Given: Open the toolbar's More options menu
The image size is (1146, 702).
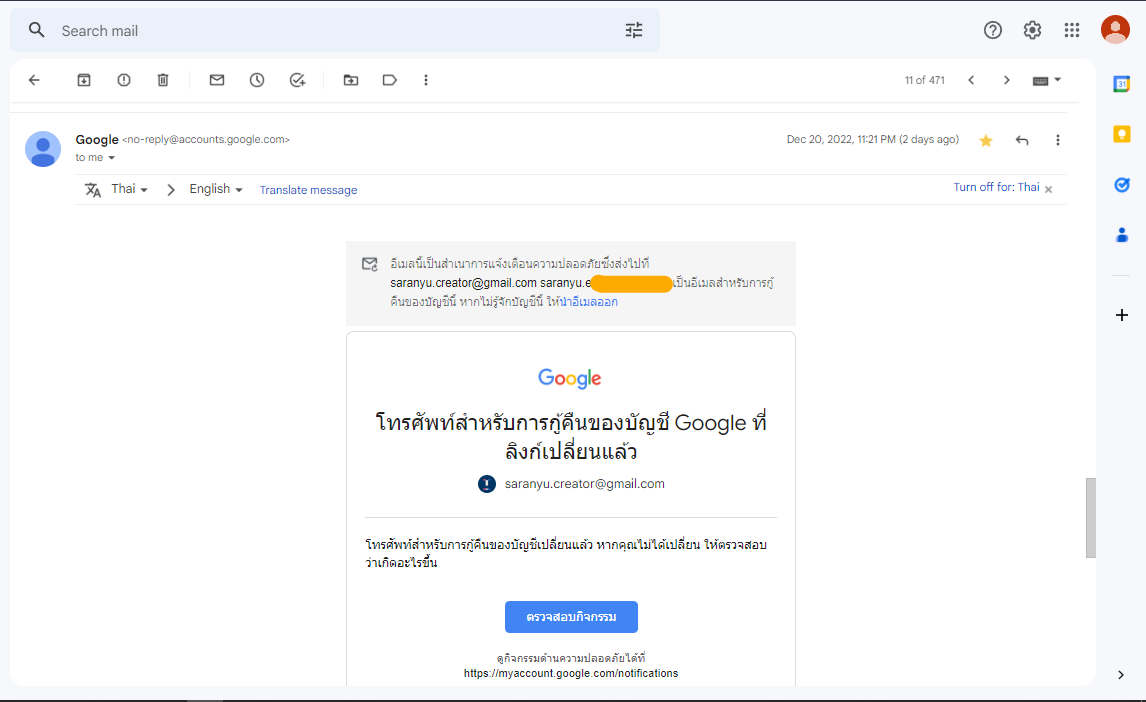Looking at the screenshot, I should coord(426,80).
